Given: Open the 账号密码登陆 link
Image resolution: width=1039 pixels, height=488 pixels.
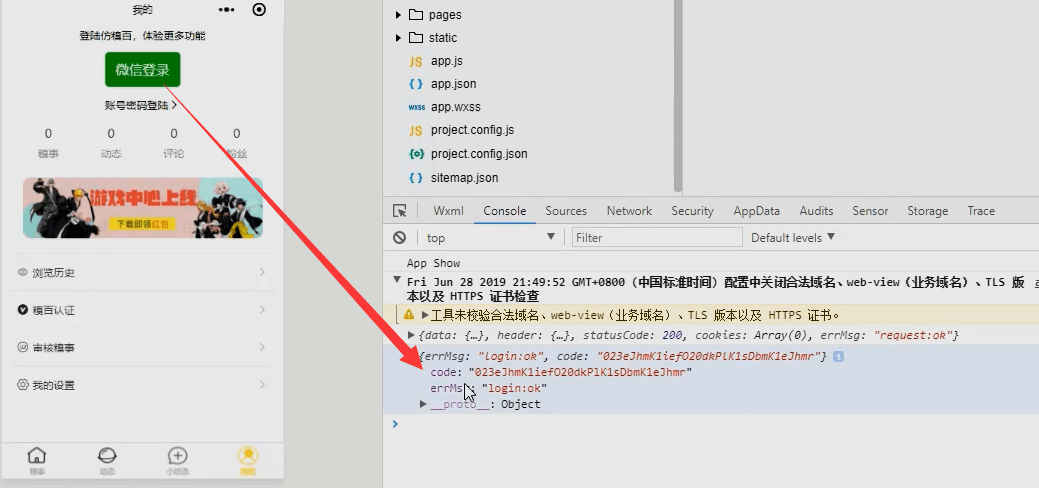Looking at the screenshot, I should (x=140, y=105).
